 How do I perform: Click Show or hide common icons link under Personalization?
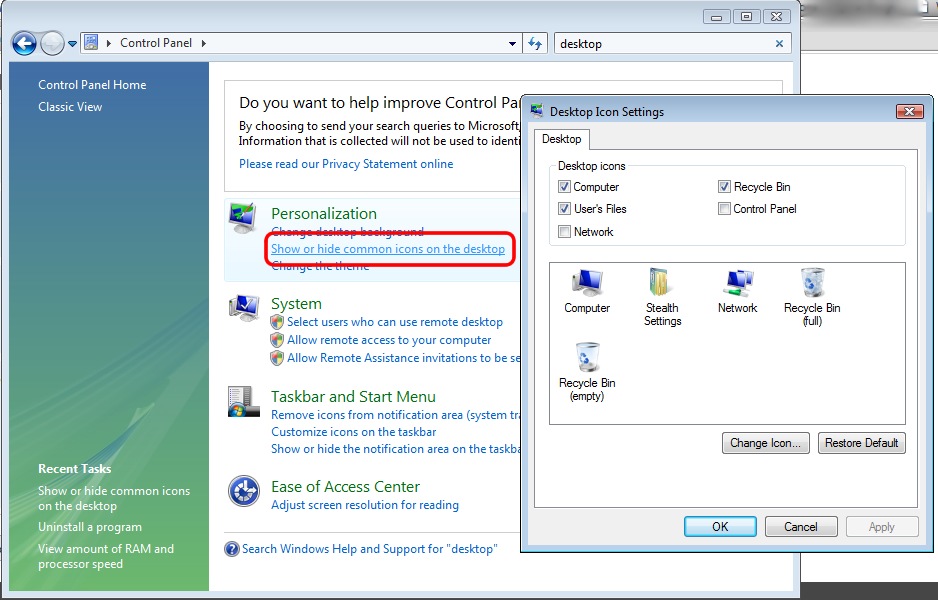point(388,249)
